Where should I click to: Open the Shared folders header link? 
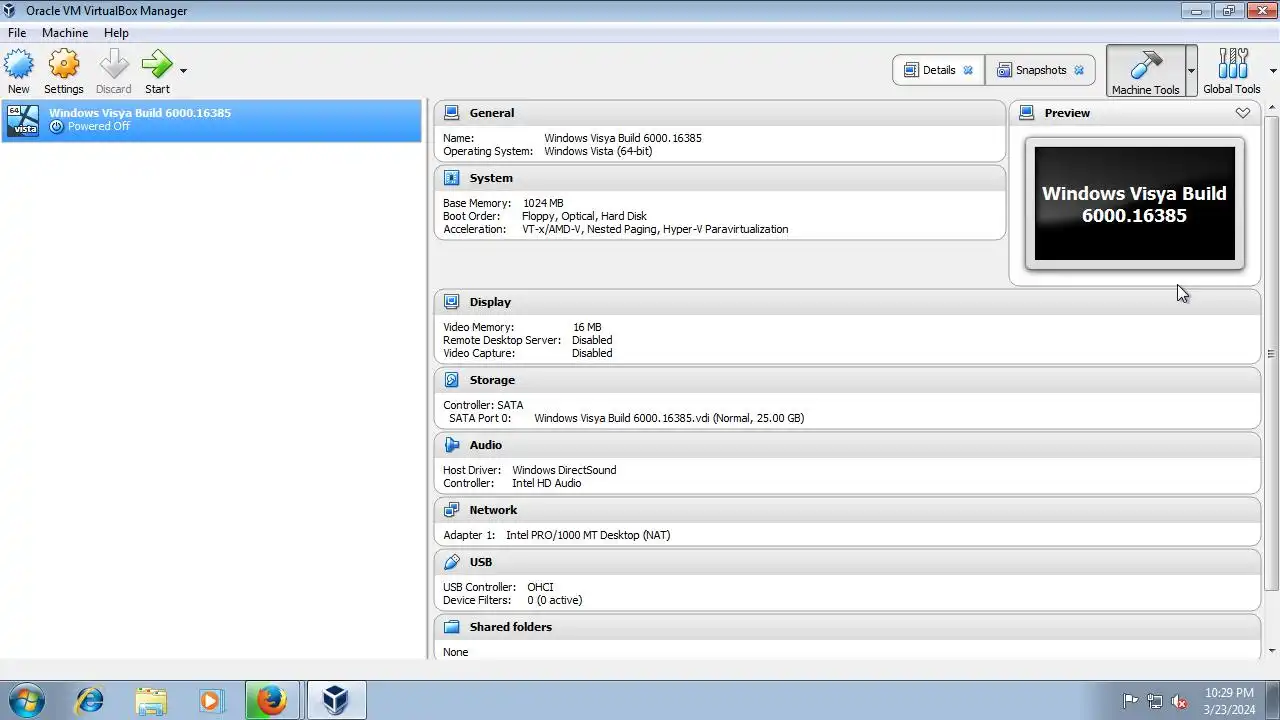pyautogui.click(x=511, y=627)
